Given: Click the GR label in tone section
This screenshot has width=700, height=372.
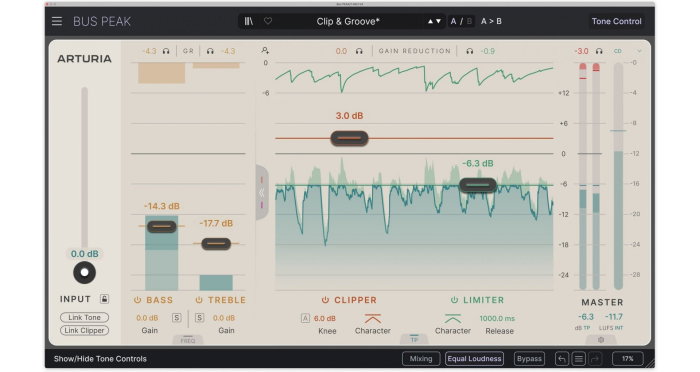Looking at the screenshot, I should click(x=188, y=51).
